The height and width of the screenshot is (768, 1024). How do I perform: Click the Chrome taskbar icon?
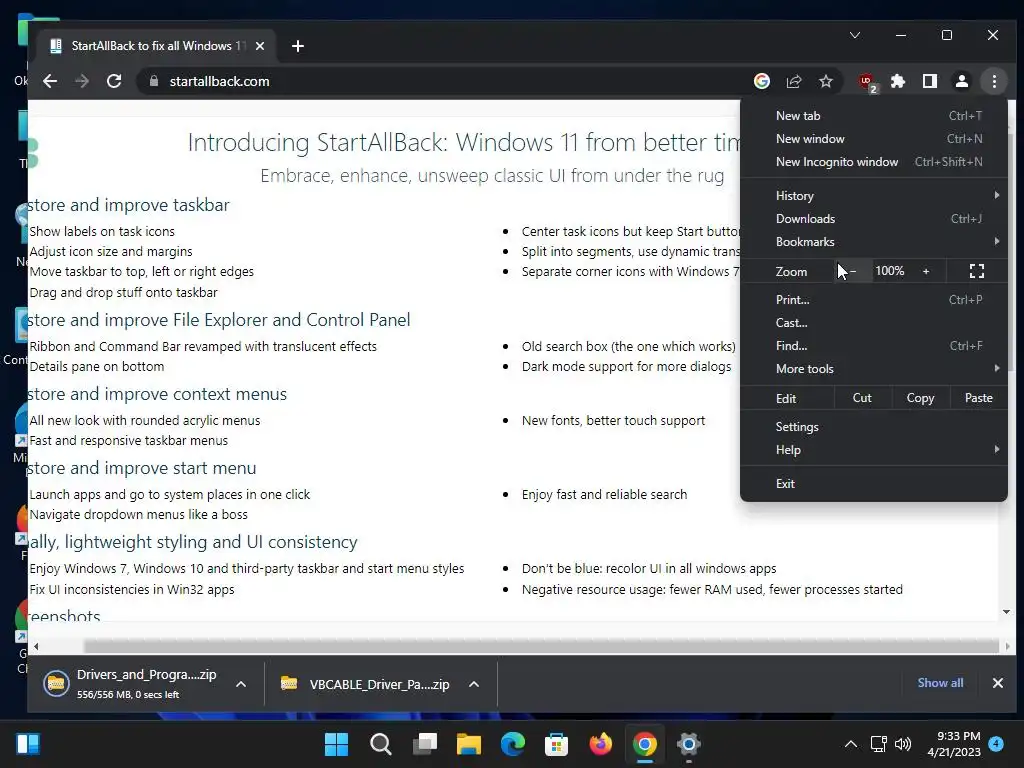tap(645, 744)
